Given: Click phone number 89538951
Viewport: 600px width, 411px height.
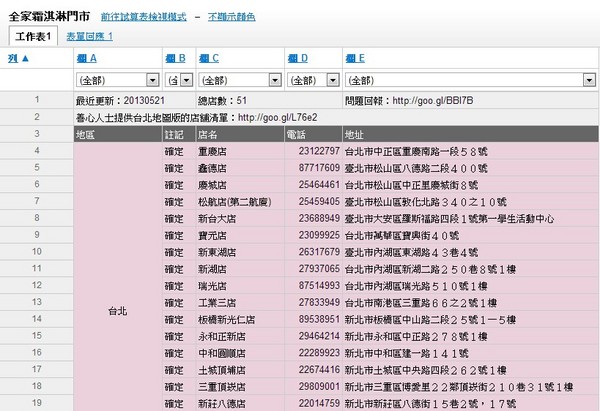Looking at the screenshot, I should pos(319,319).
